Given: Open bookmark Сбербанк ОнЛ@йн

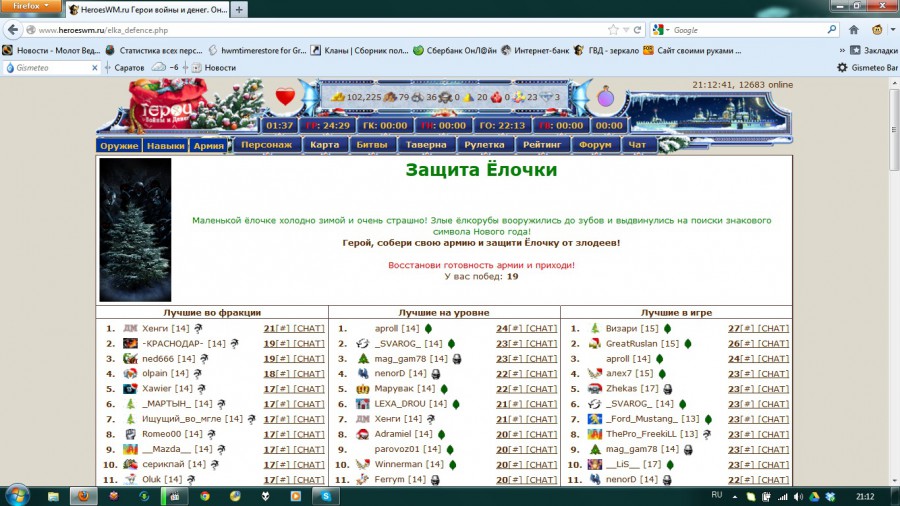Looking at the screenshot, I should (x=455, y=50).
